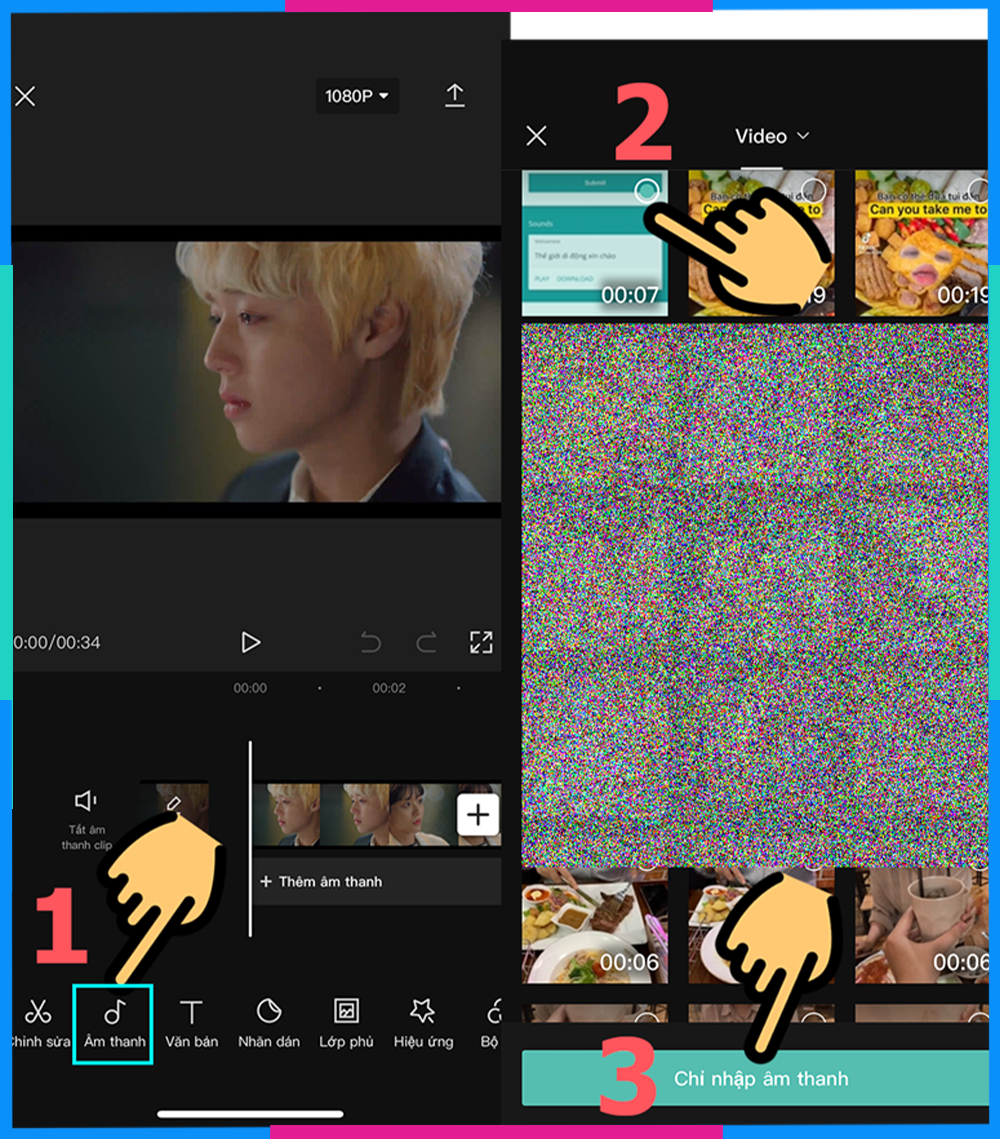The height and width of the screenshot is (1139, 1000).
Task: Open the 00:07 teal screen video thumbnail
Action: coord(594,243)
